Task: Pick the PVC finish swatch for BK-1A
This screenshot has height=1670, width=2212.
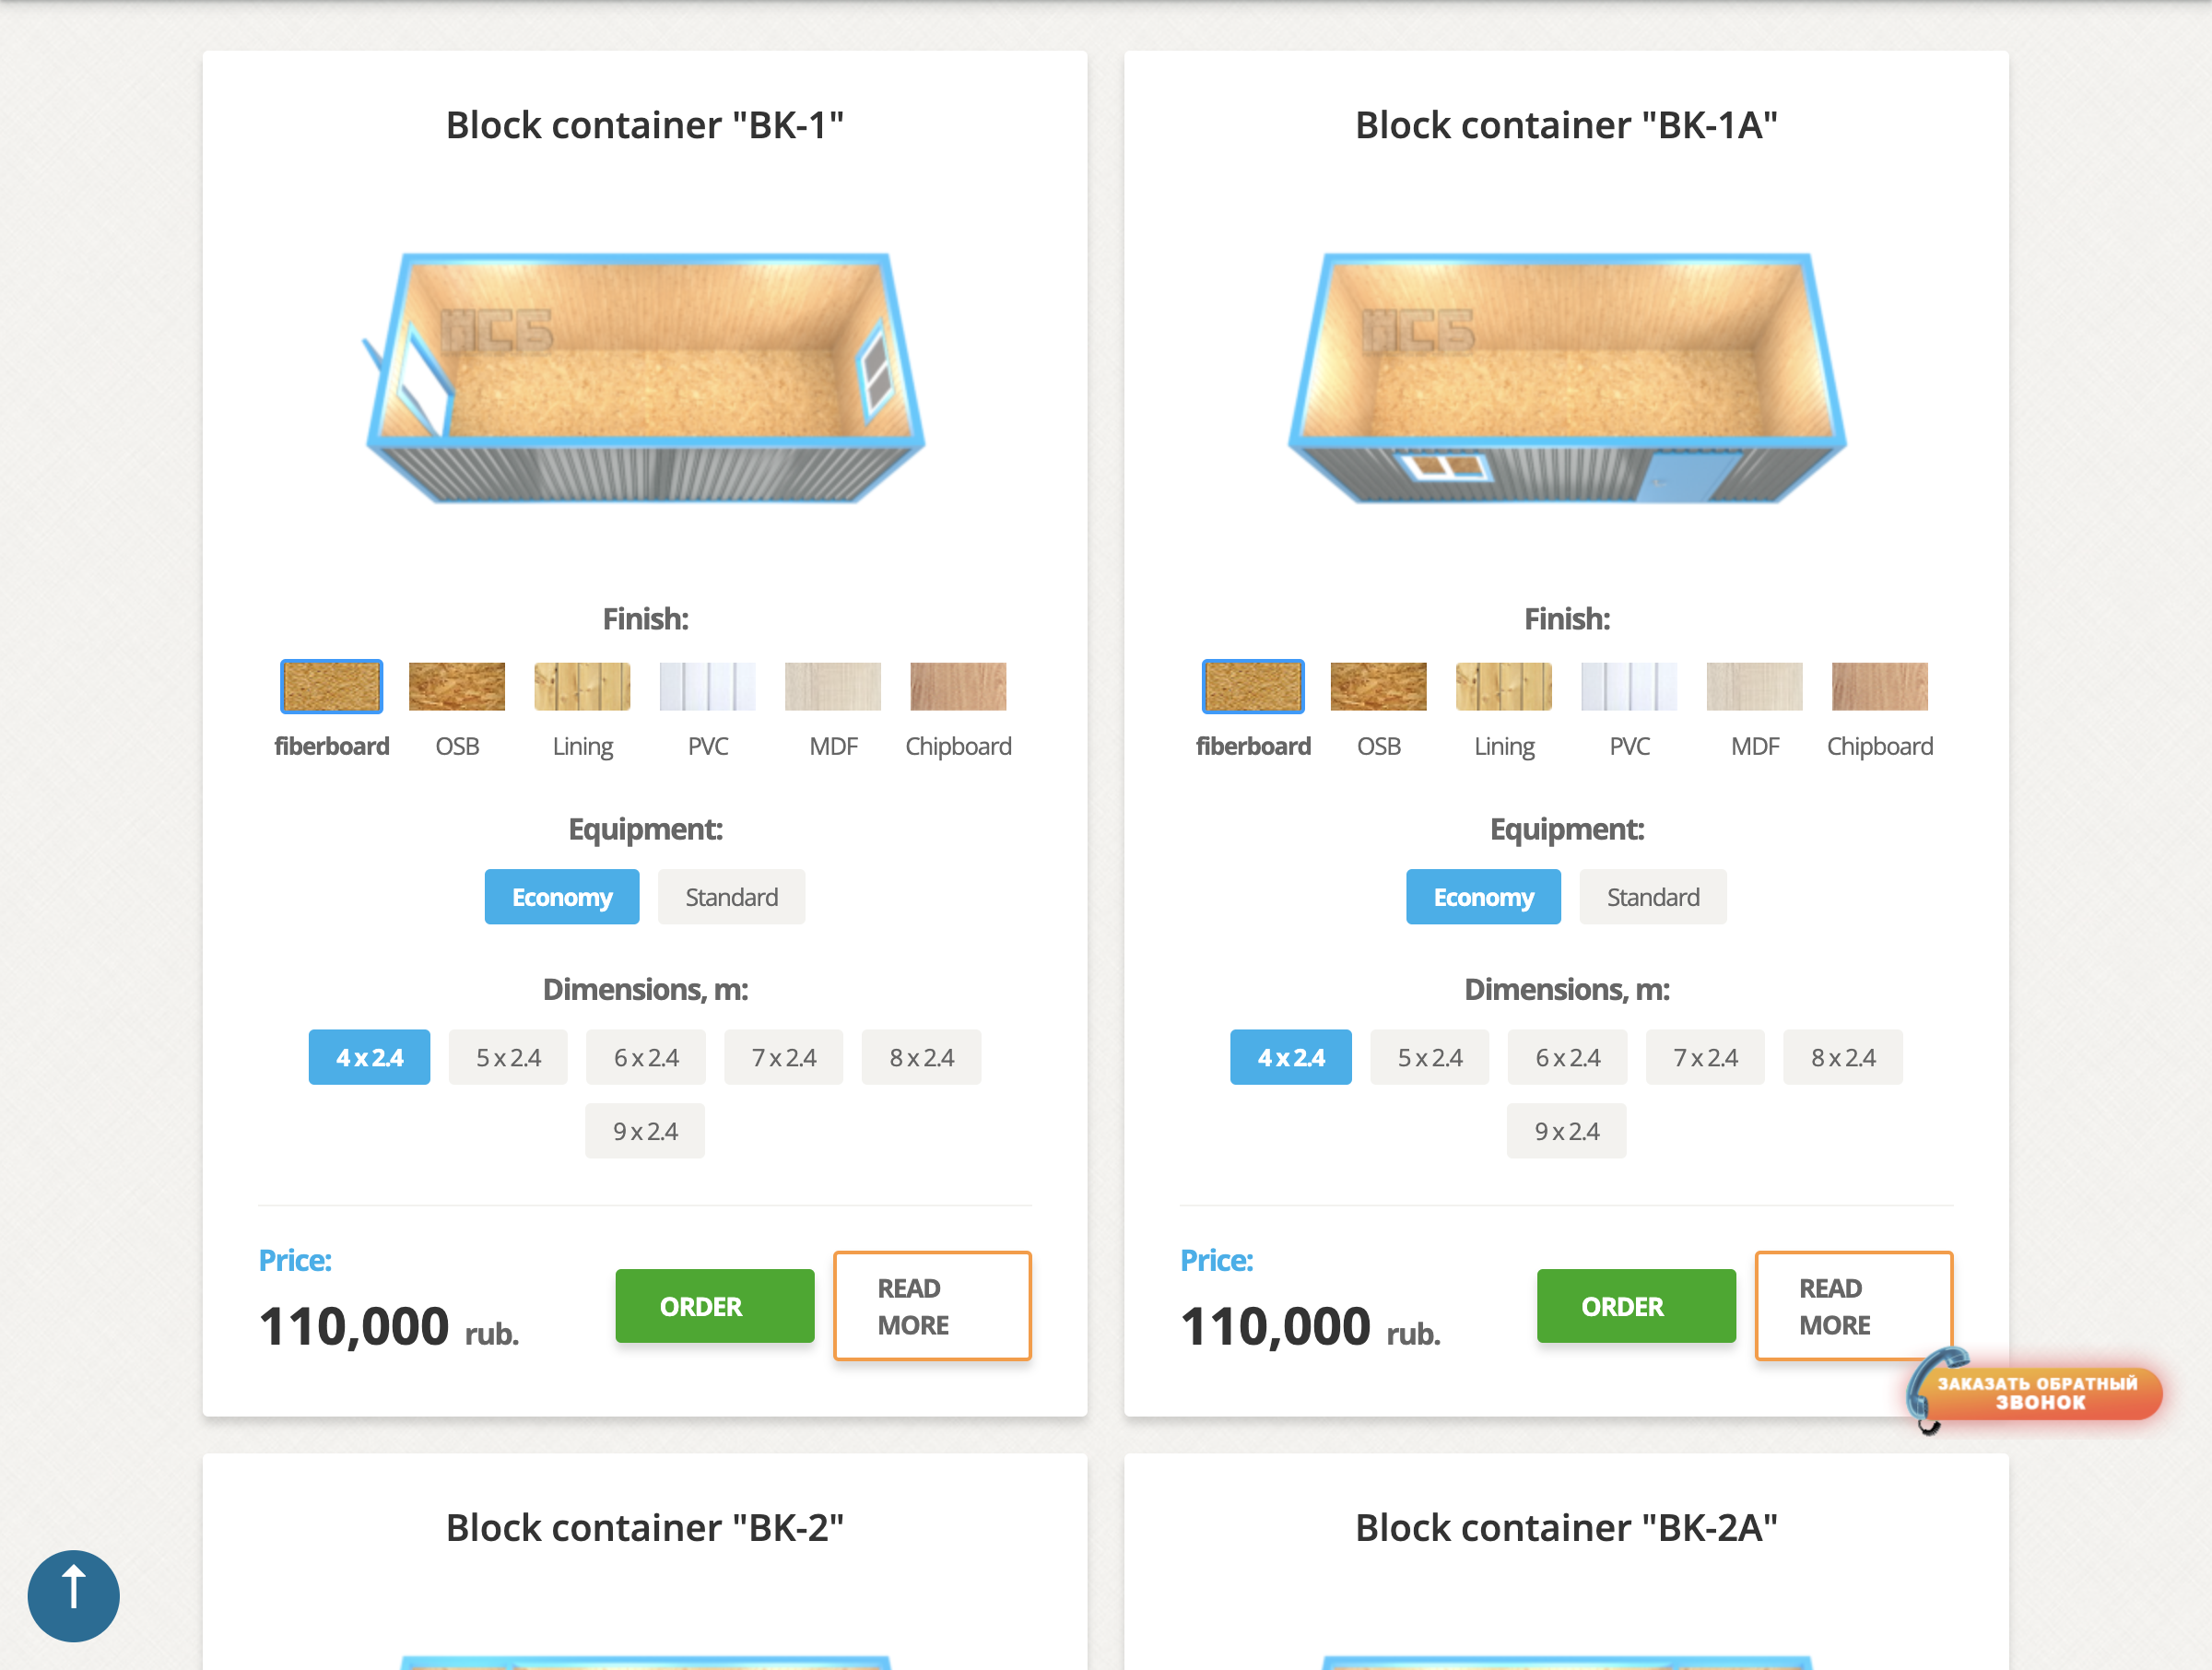Action: [1629, 686]
